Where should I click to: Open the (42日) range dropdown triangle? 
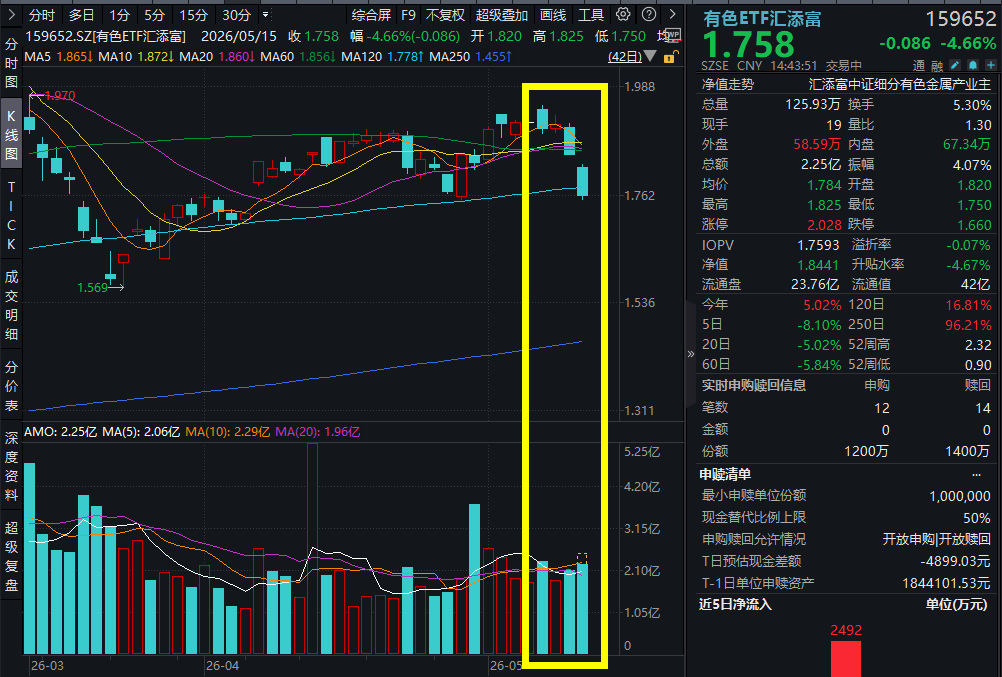(650, 57)
